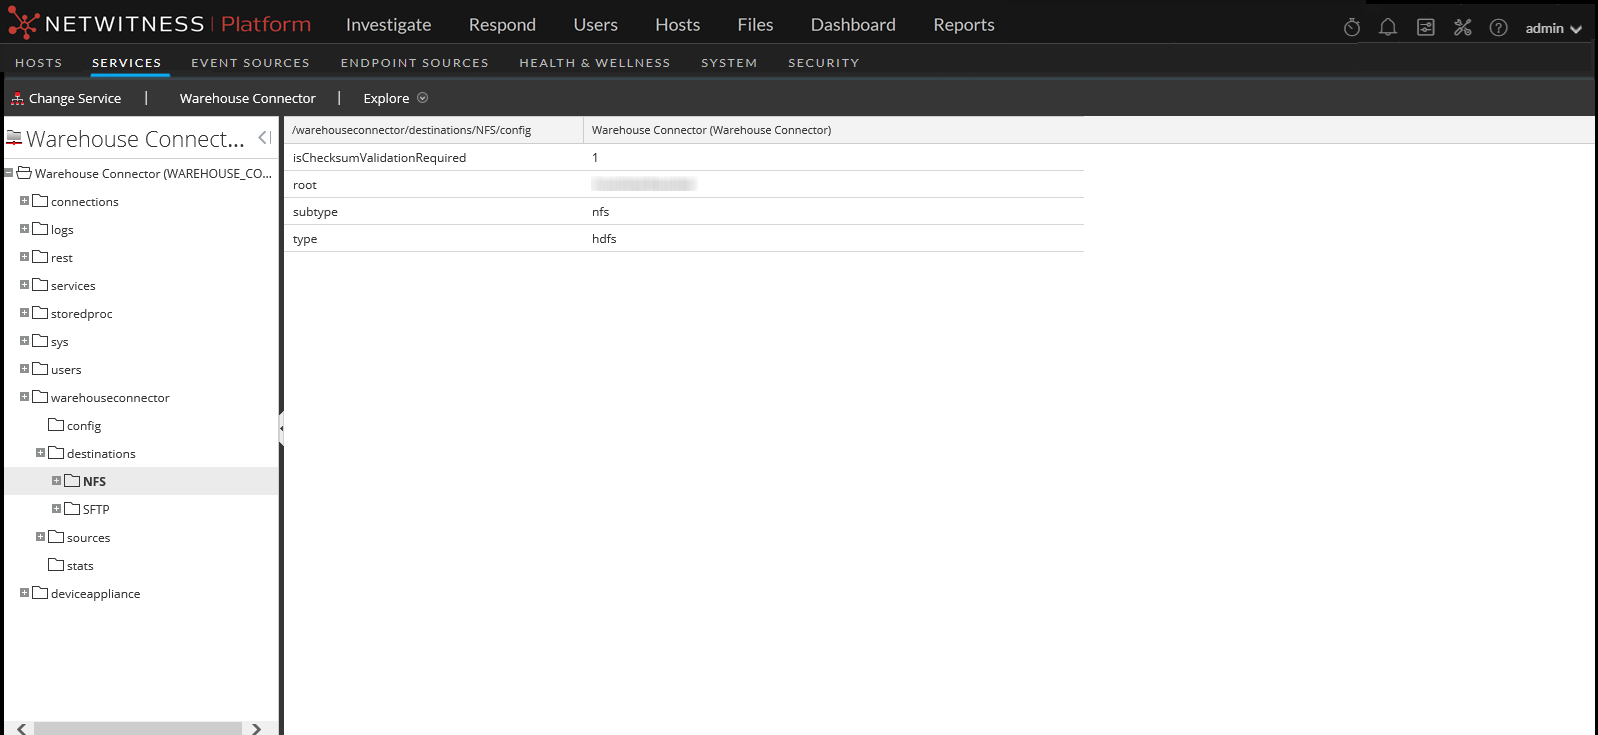1598x735 pixels.
Task: Click the Warehouse Connector root node icon
Action: (x=24, y=173)
